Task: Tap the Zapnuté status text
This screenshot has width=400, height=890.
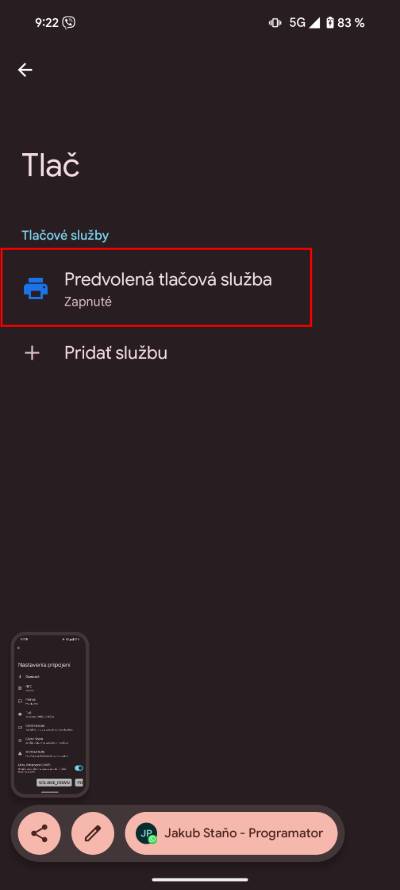Action: [x=88, y=302]
